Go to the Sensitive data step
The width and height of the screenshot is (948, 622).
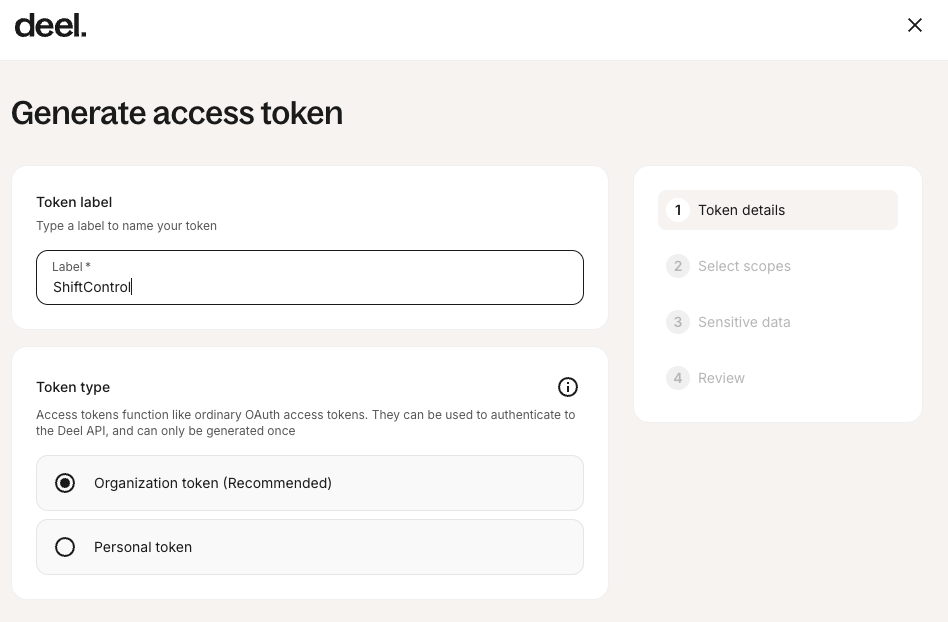pos(744,322)
